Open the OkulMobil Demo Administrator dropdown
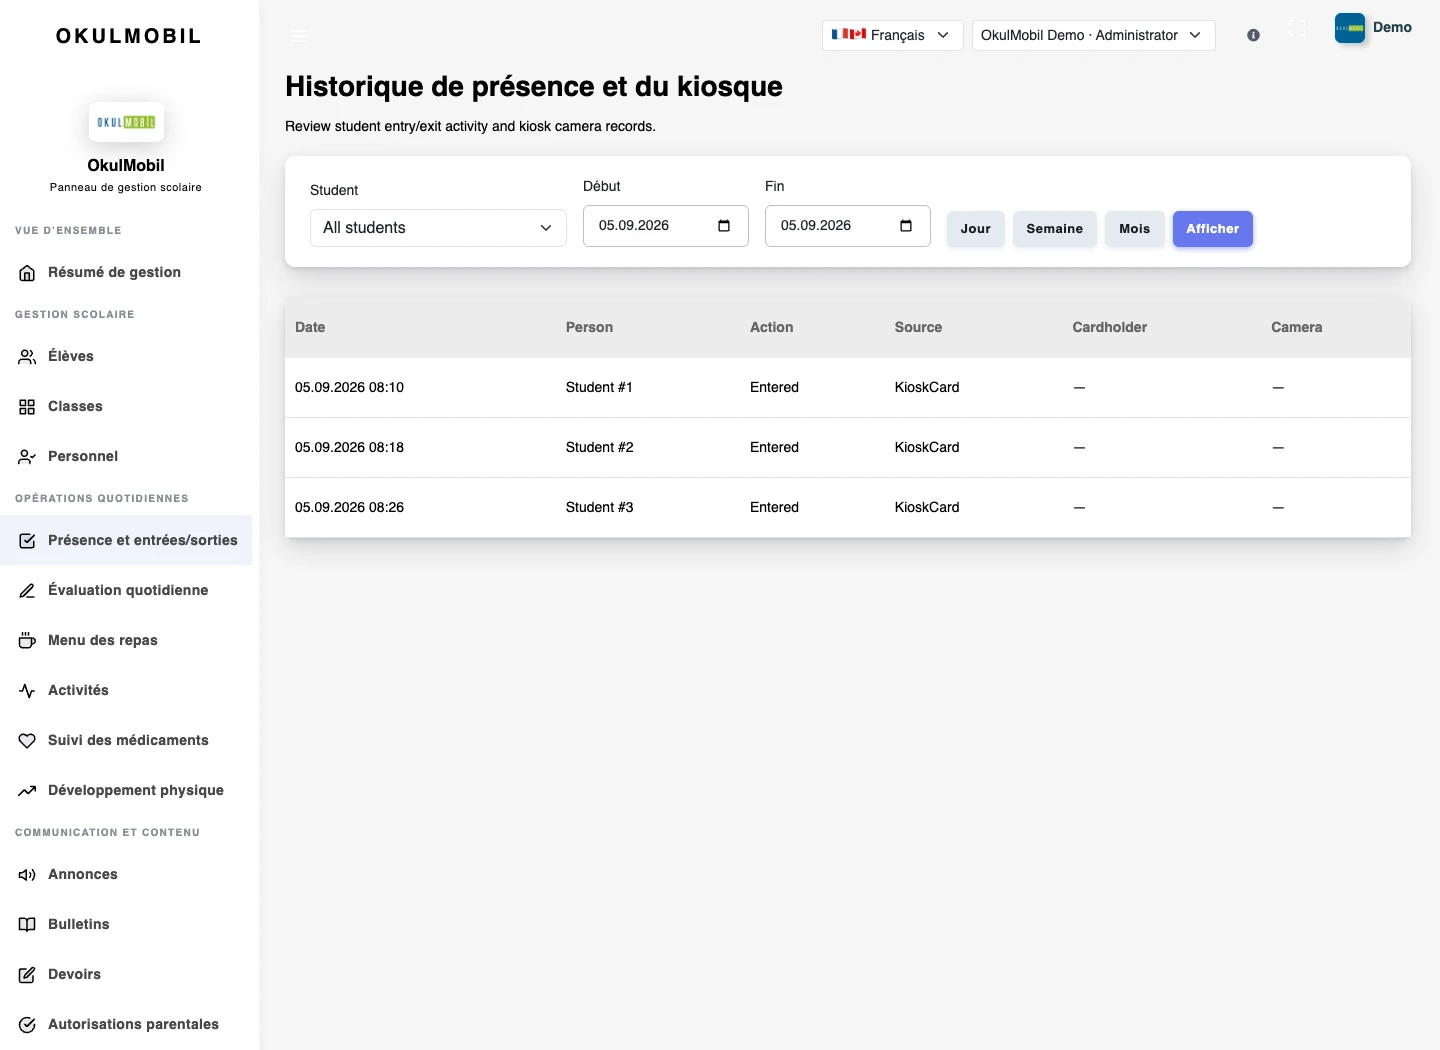 pyautogui.click(x=1094, y=35)
